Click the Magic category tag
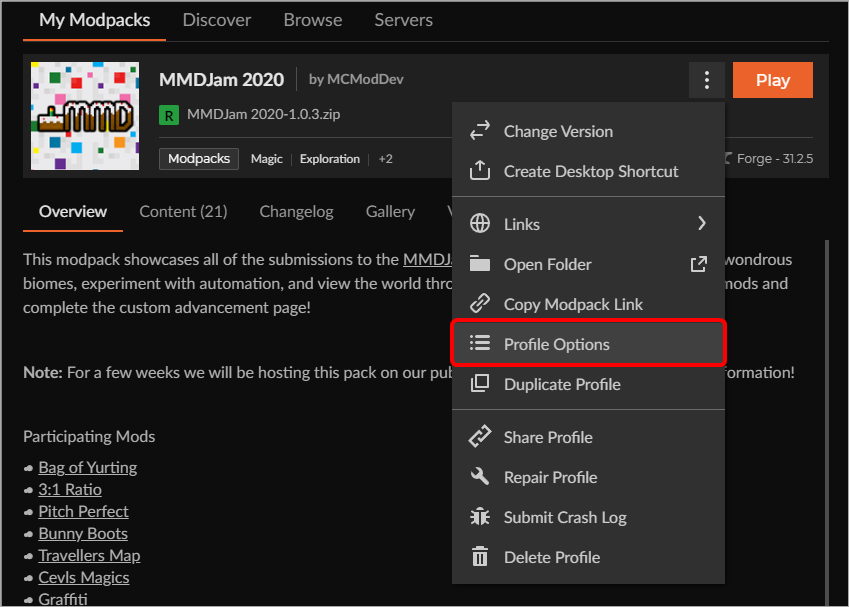The height and width of the screenshot is (607, 849). pos(266,159)
